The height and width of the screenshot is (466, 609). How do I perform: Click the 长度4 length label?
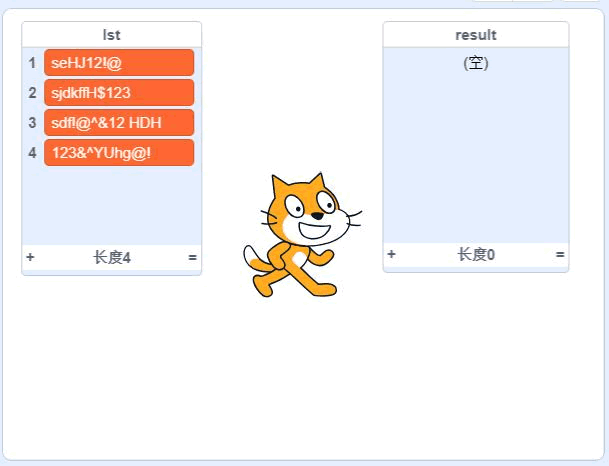pyautogui.click(x=111, y=257)
